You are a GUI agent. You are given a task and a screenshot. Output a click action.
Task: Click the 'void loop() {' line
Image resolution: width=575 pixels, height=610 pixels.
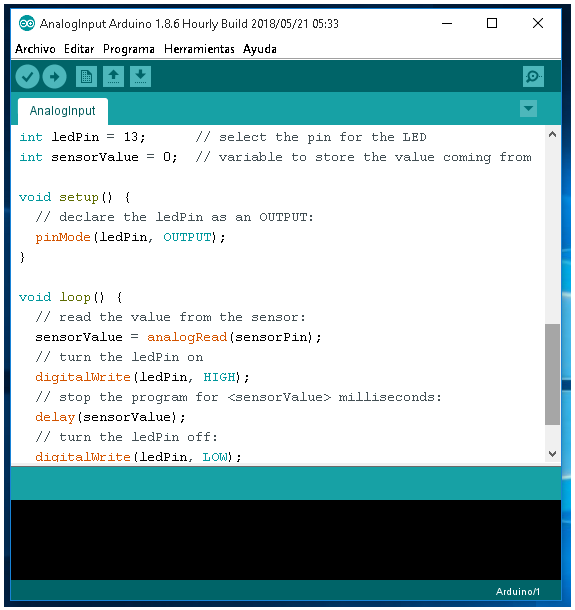70,297
